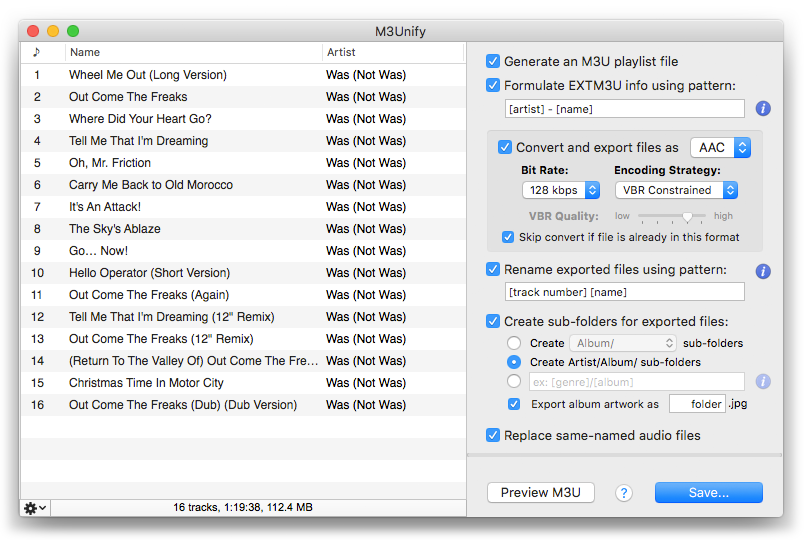Image resolution: width=804 pixels, height=540 pixels.
Task: Click the Preview M3U button
Action: coord(540,493)
